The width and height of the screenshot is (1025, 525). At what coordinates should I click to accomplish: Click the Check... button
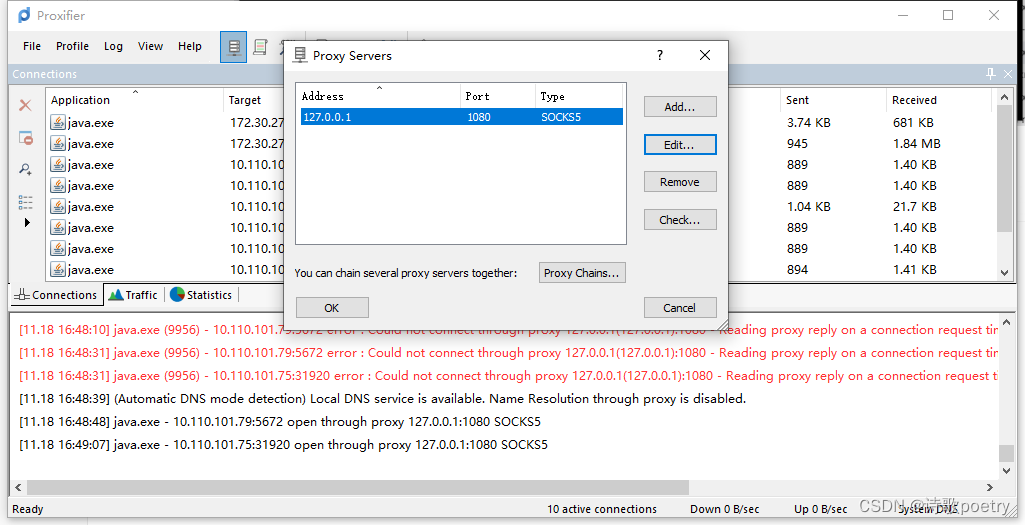tap(680, 220)
